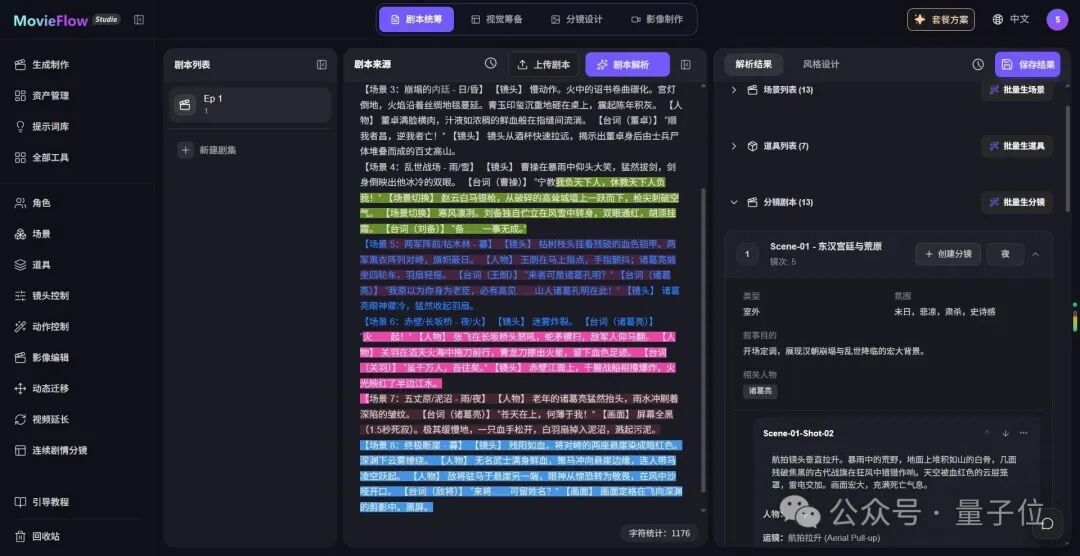Open 镜头控制 tool
Viewport: 1080px width, 556px height.
click(42, 296)
